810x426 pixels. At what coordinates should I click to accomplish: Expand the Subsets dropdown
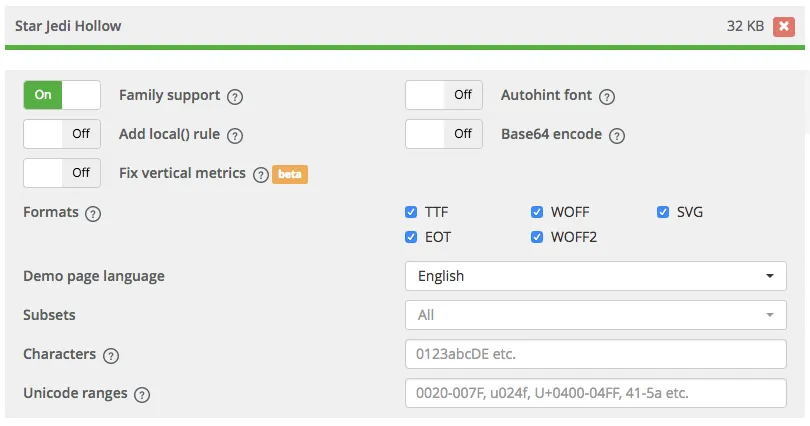[x=595, y=315]
